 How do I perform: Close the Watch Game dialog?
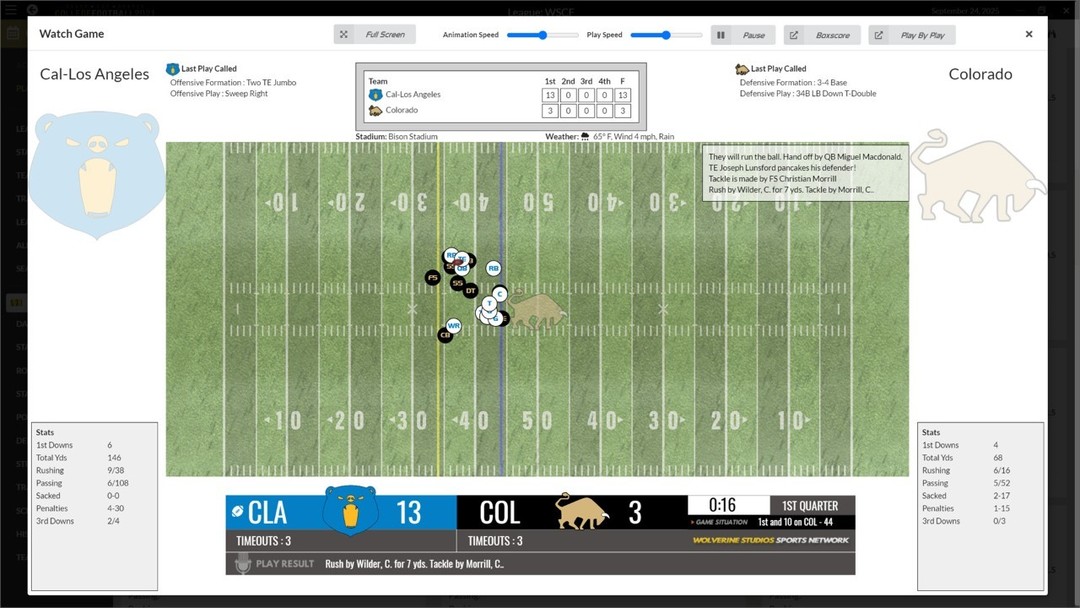[x=1029, y=34]
